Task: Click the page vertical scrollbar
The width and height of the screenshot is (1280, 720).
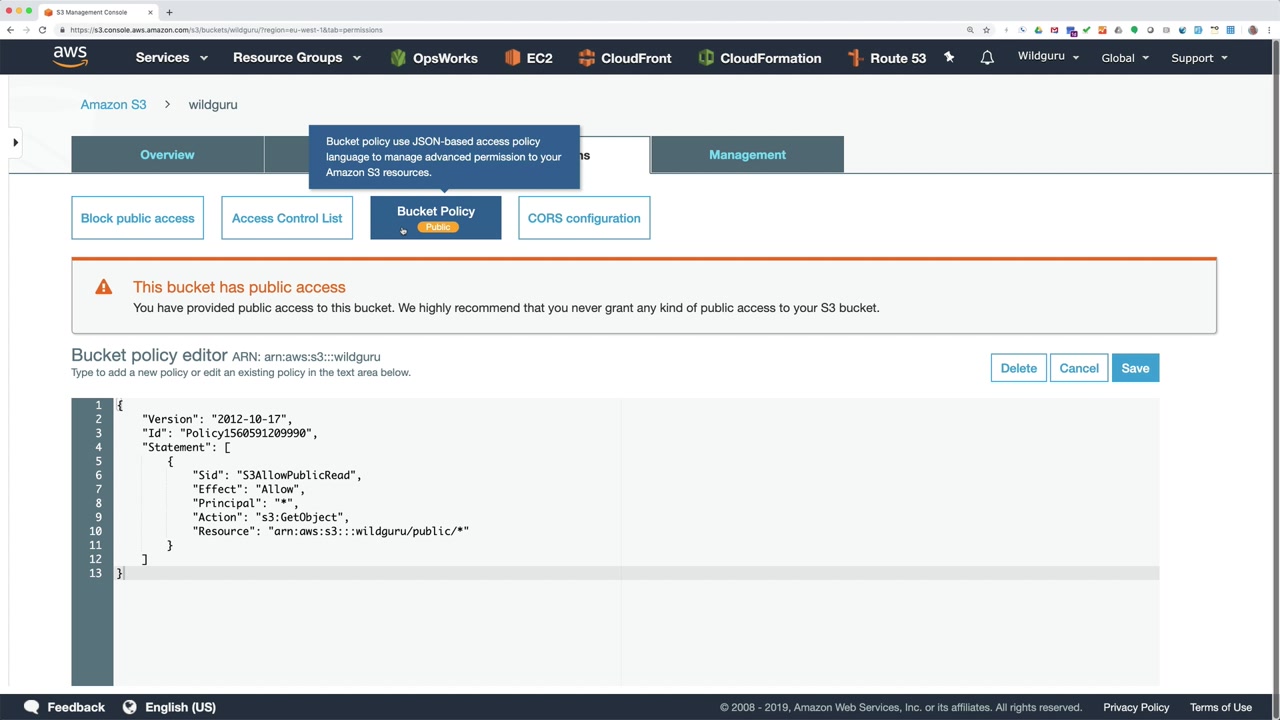Action: [1275, 380]
